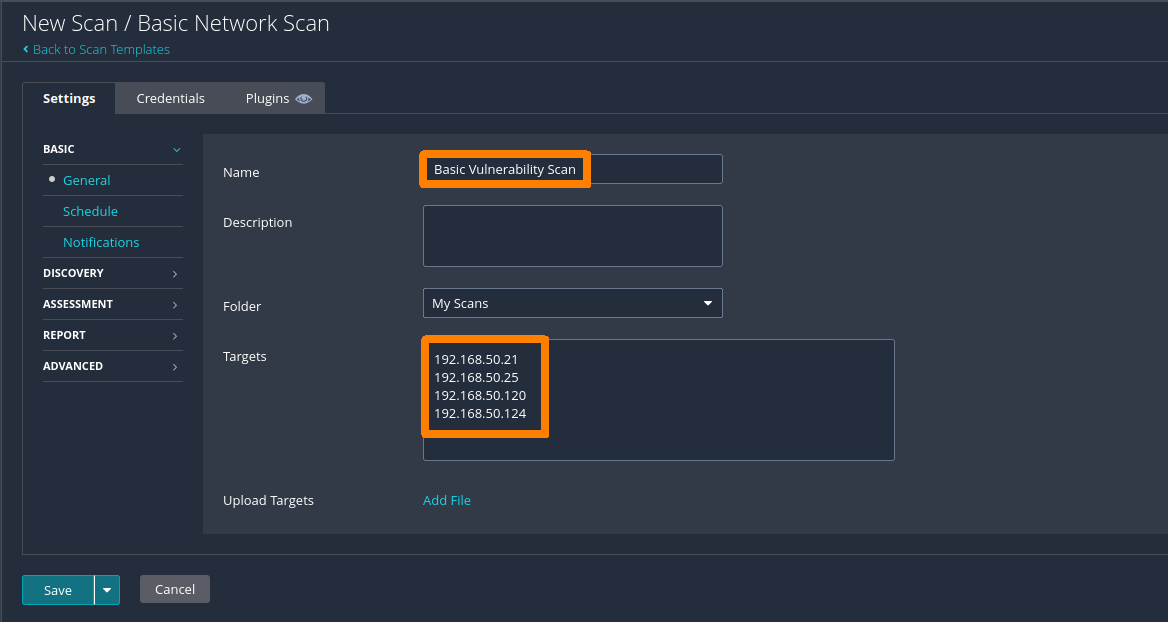The height and width of the screenshot is (622, 1168).
Task: Select the Settings tab
Action: 69,98
